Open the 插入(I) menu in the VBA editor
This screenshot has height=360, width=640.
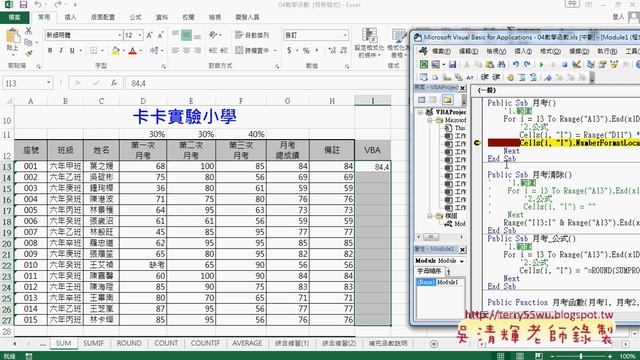[x=523, y=51]
